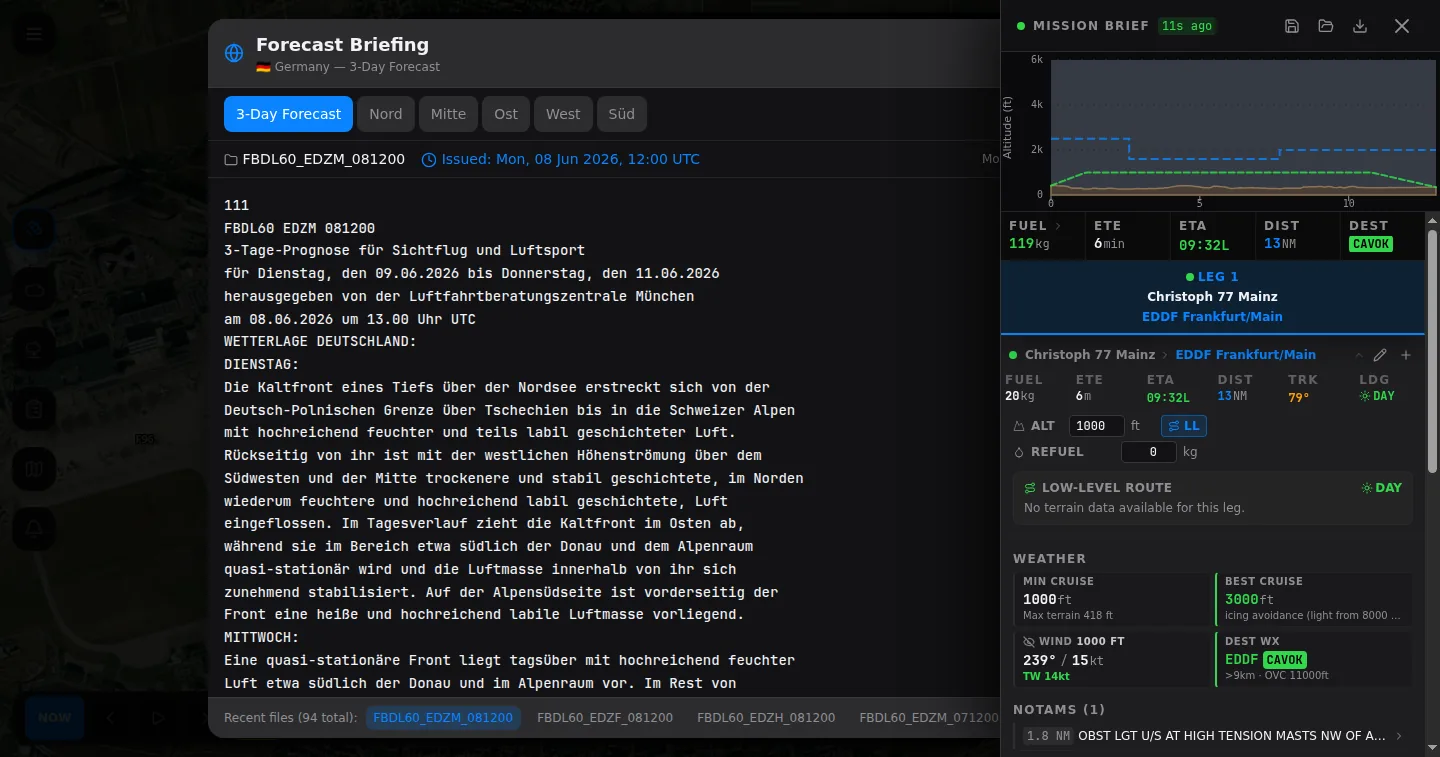Click the bell icon in the map sidebar
The width and height of the screenshot is (1440, 757).
35,527
